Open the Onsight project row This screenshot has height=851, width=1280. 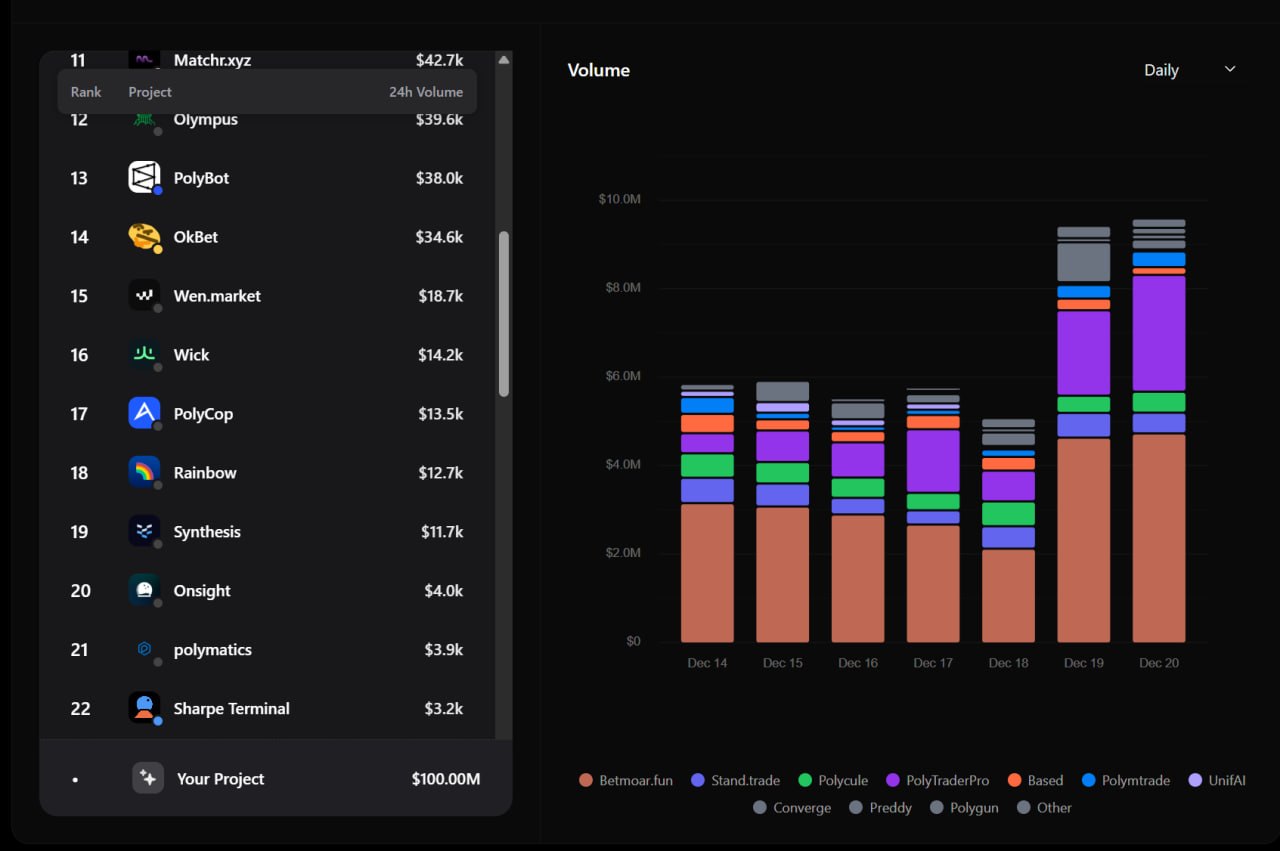pos(267,590)
